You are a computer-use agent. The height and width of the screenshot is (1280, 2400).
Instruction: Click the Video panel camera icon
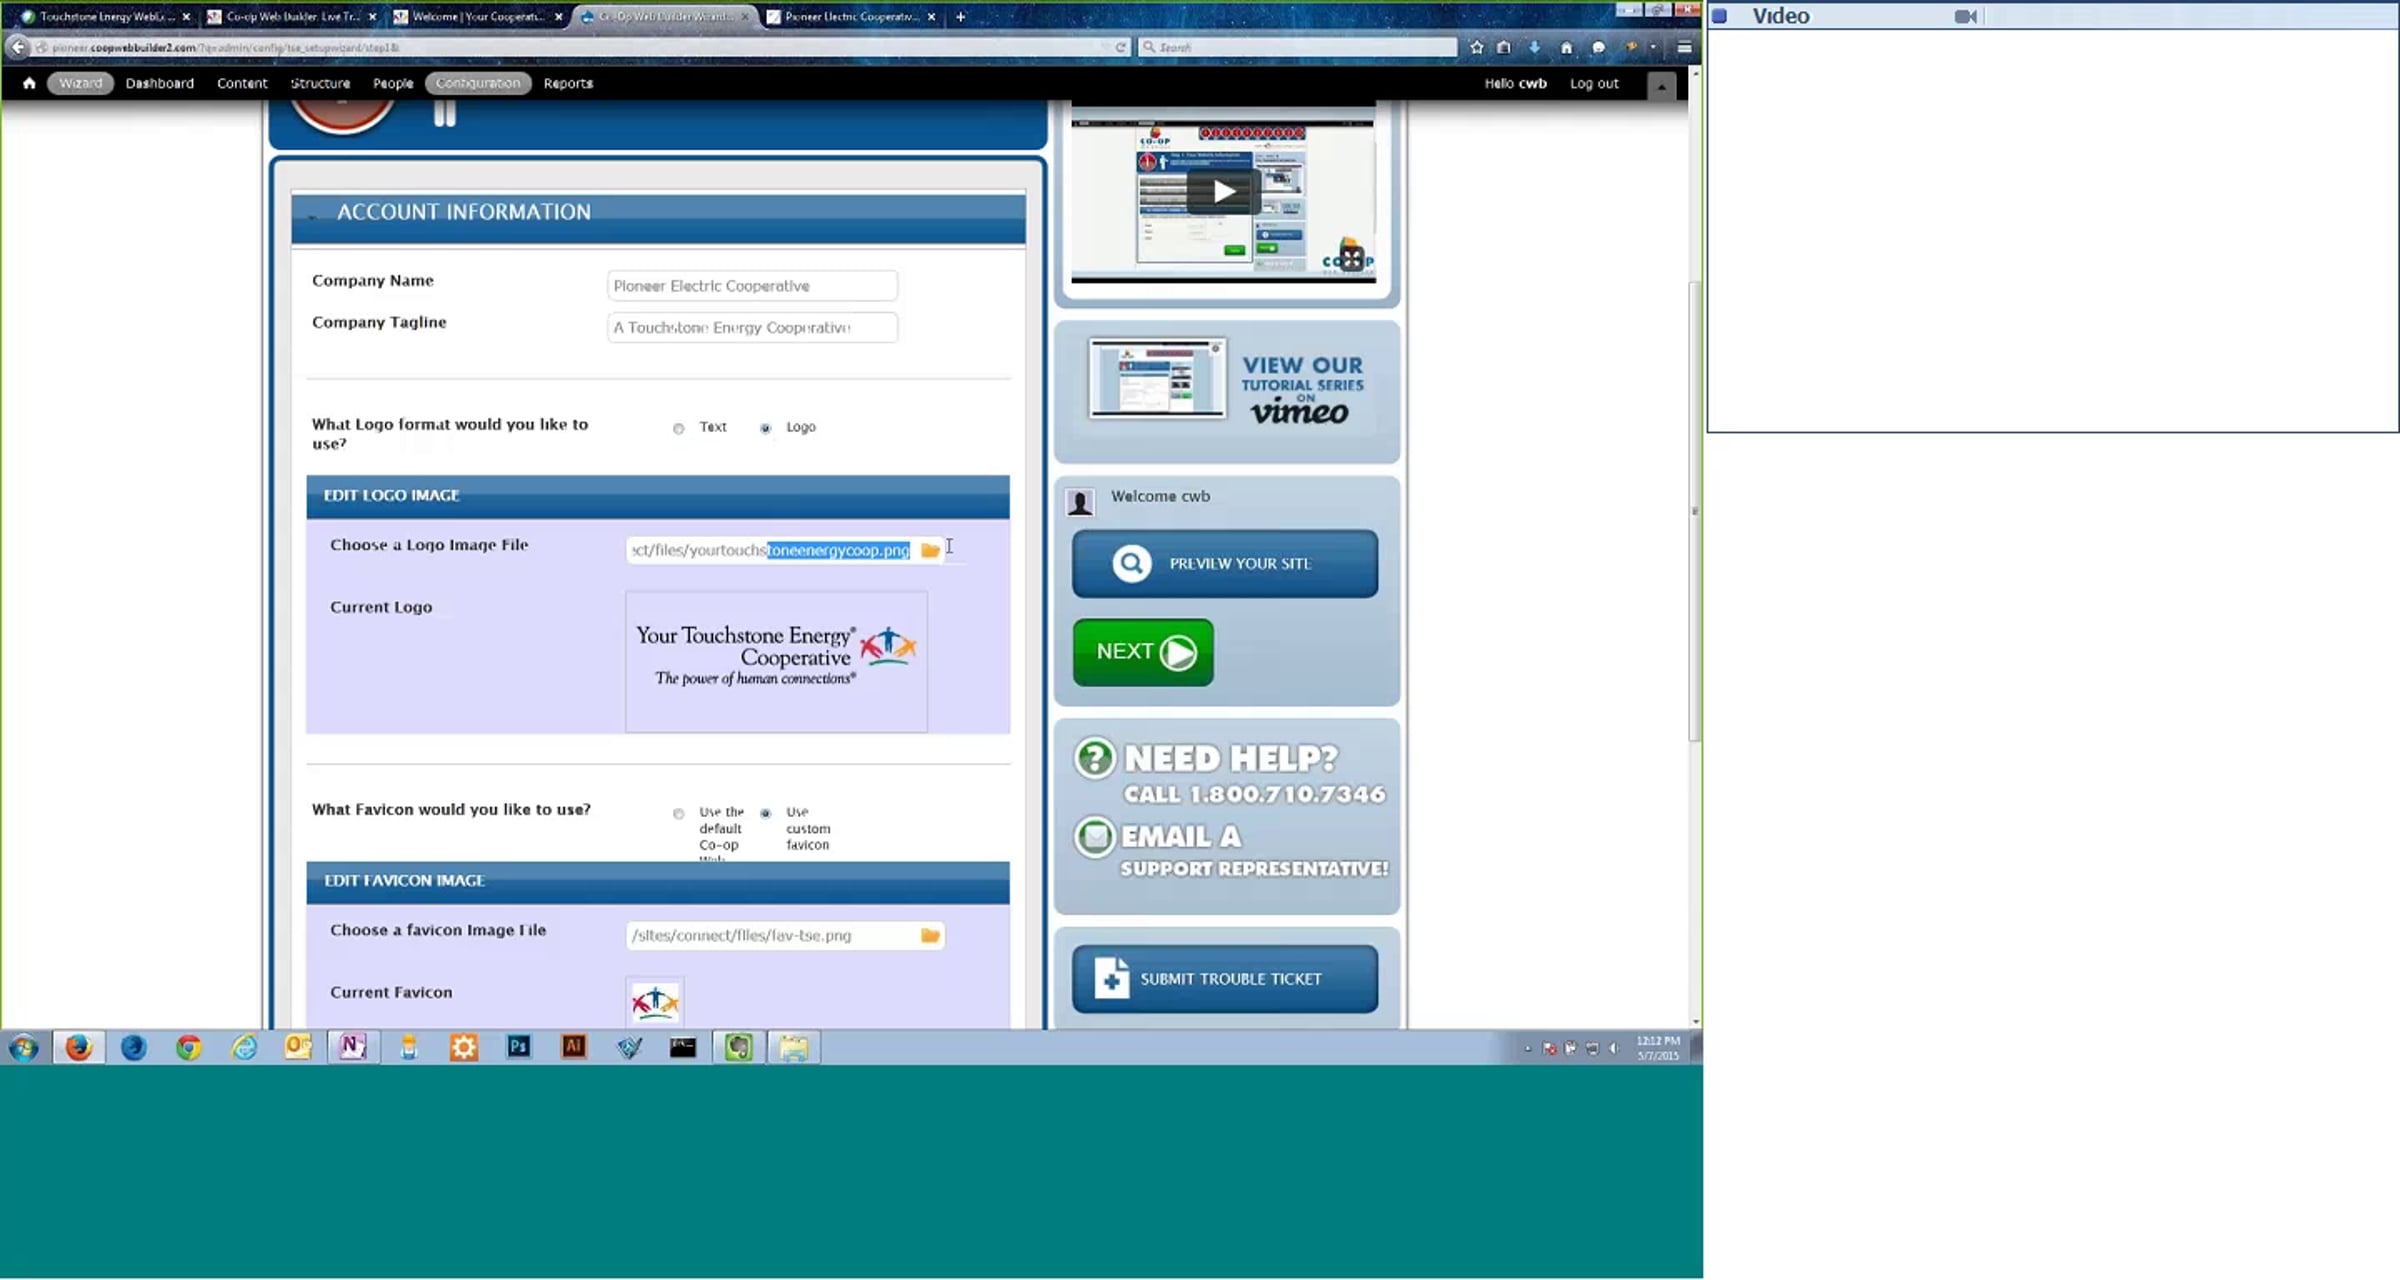pyautogui.click(x=1965, y=16)
